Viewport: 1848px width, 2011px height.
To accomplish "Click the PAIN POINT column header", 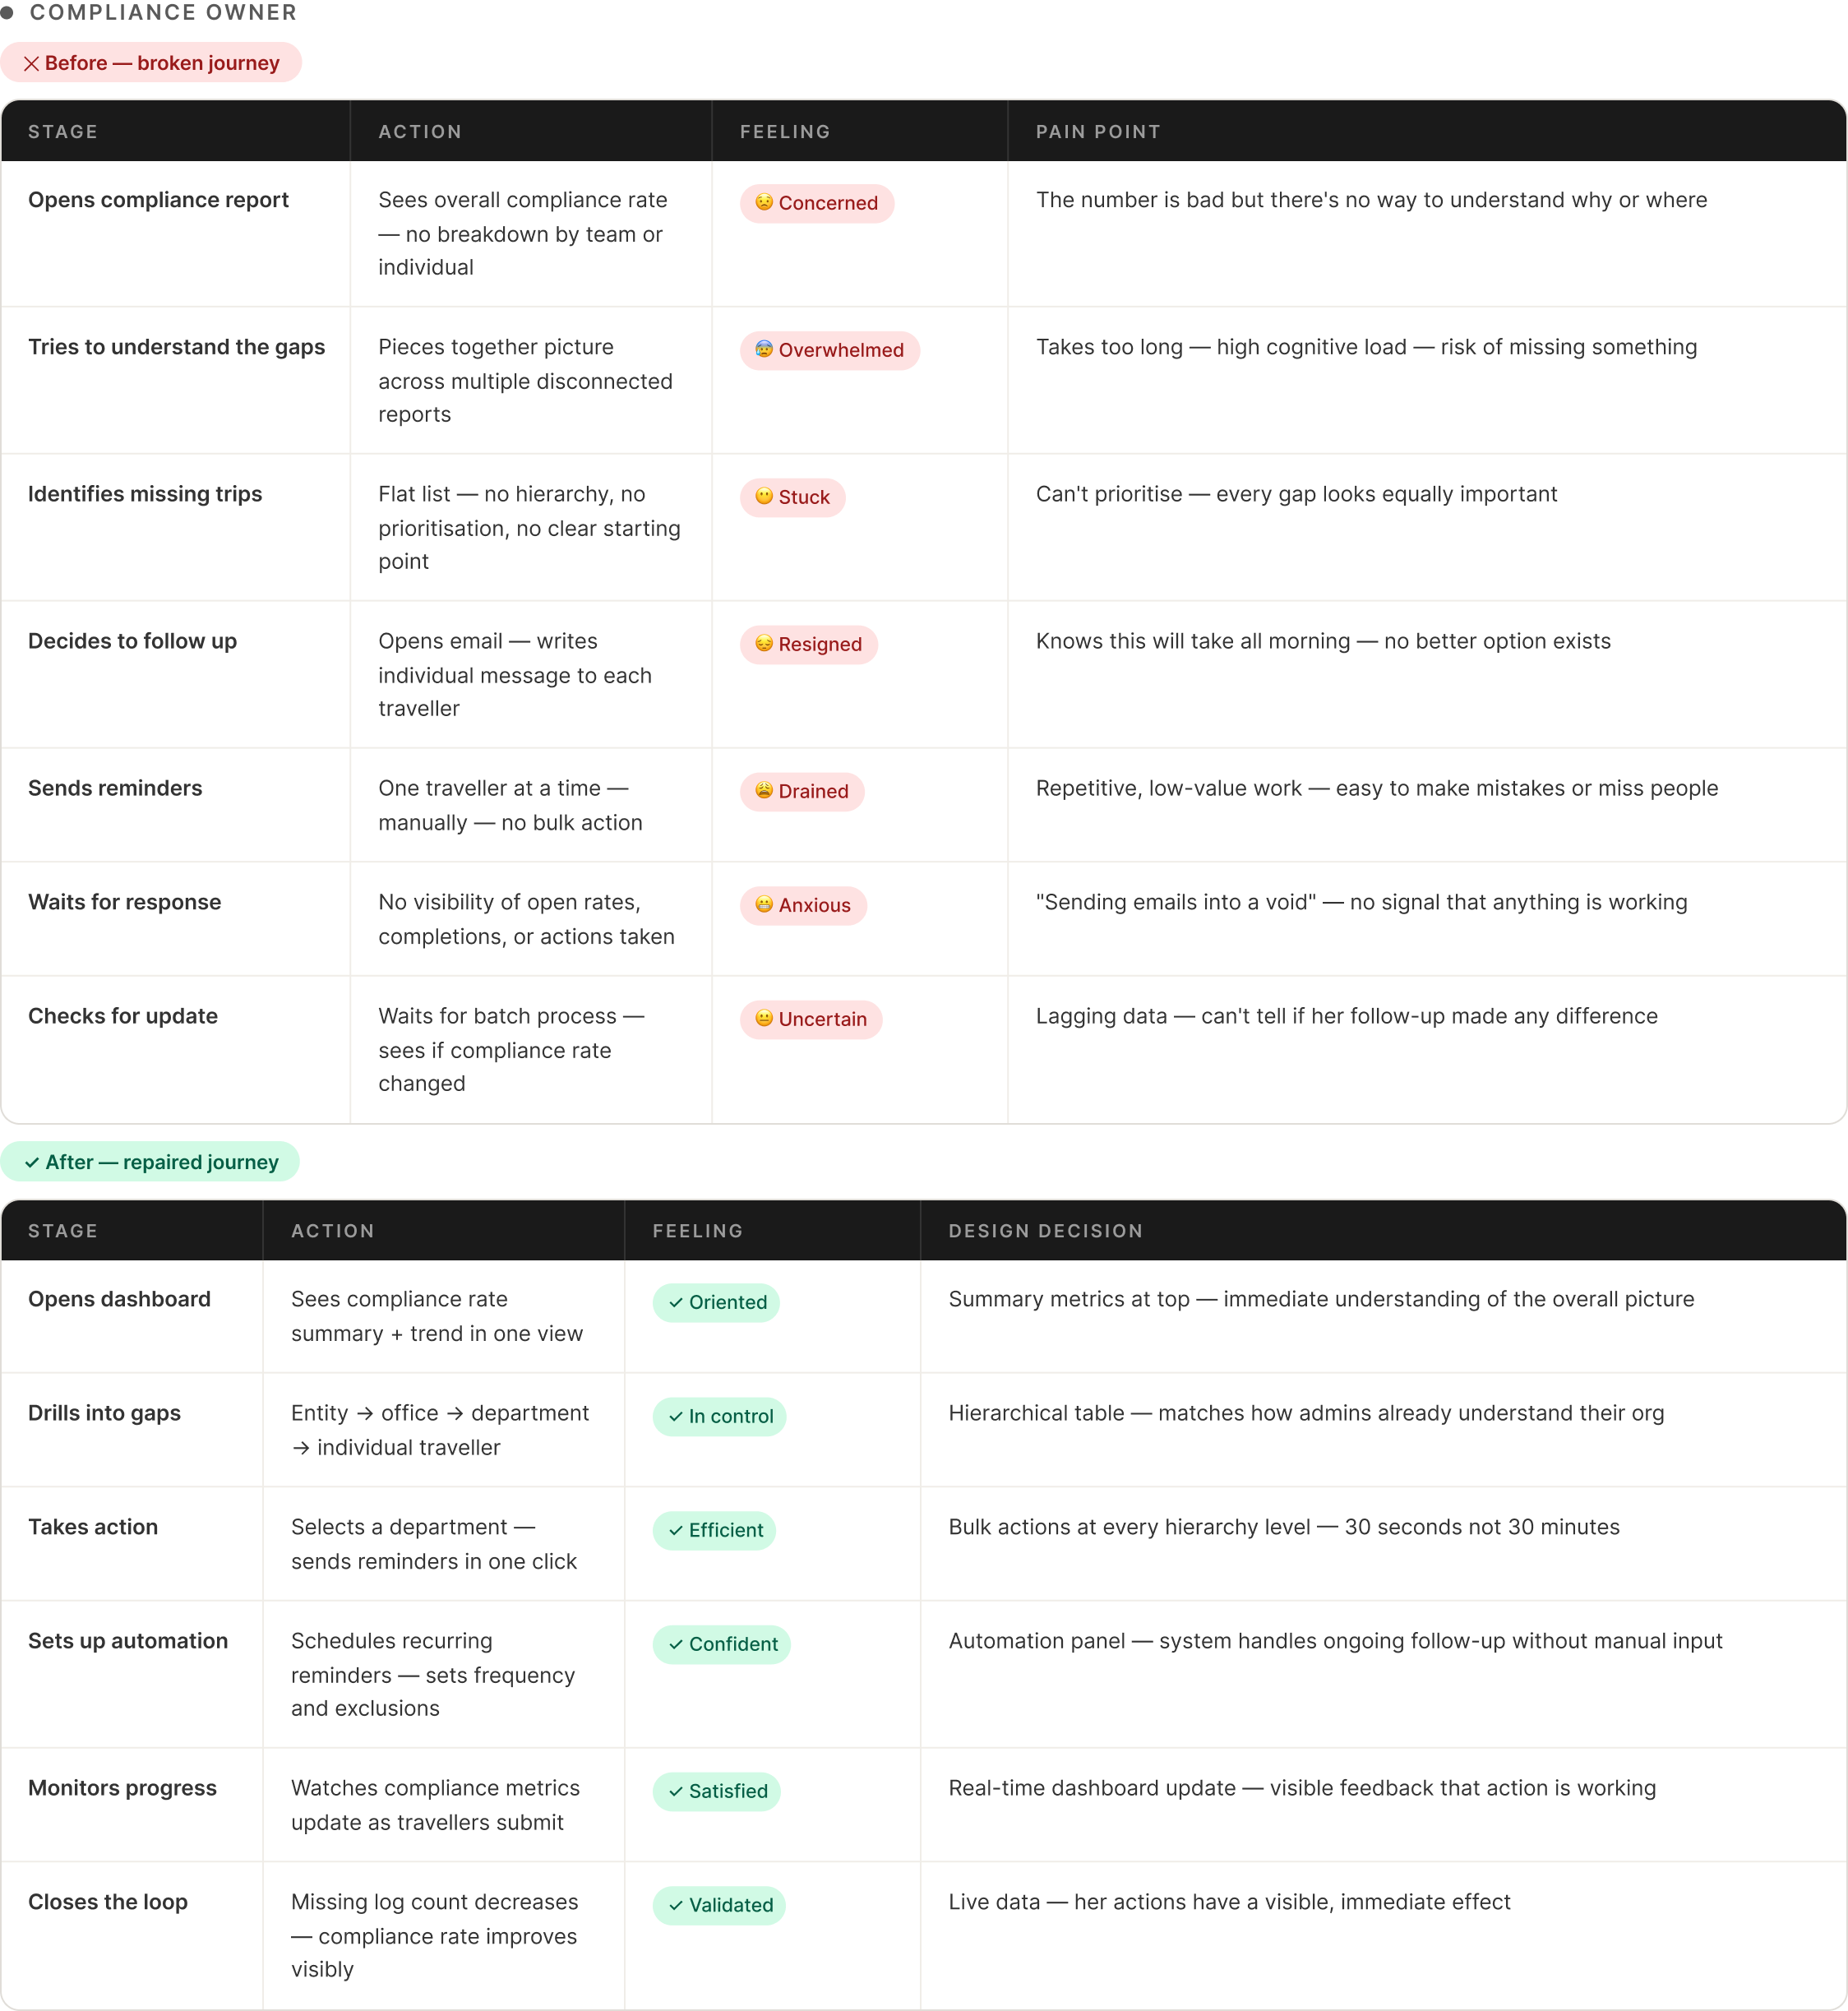I will click(1098, 132).
